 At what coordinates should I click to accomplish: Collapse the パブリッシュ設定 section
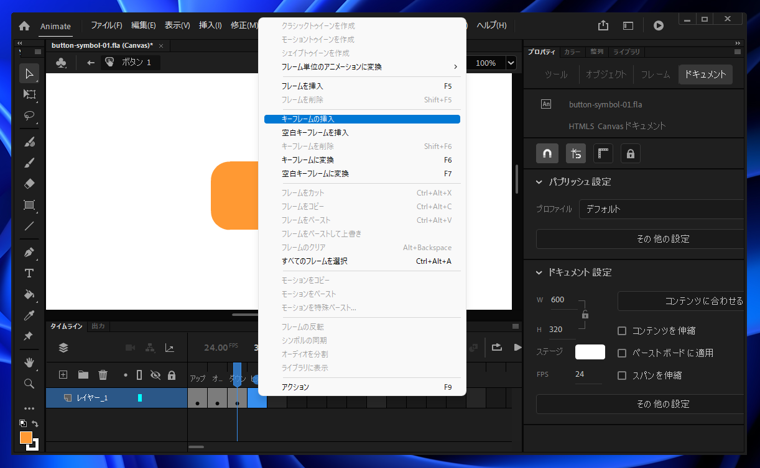[x=539, y=182]
